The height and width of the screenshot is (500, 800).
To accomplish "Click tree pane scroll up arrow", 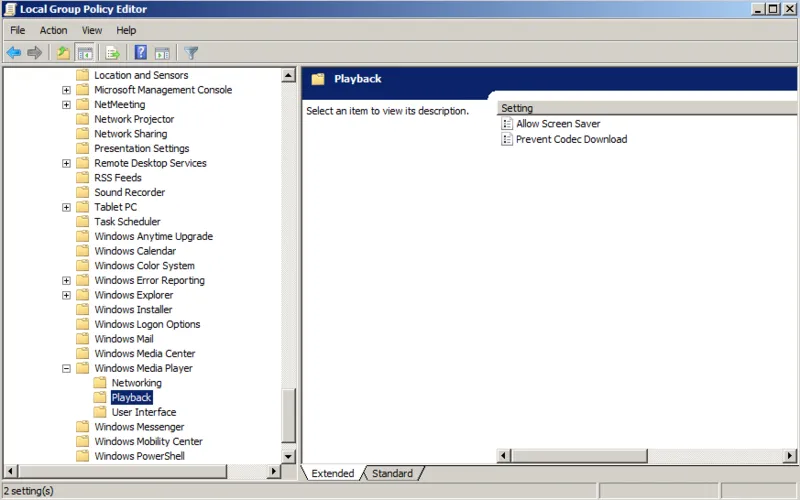I will tap(288, 75).
